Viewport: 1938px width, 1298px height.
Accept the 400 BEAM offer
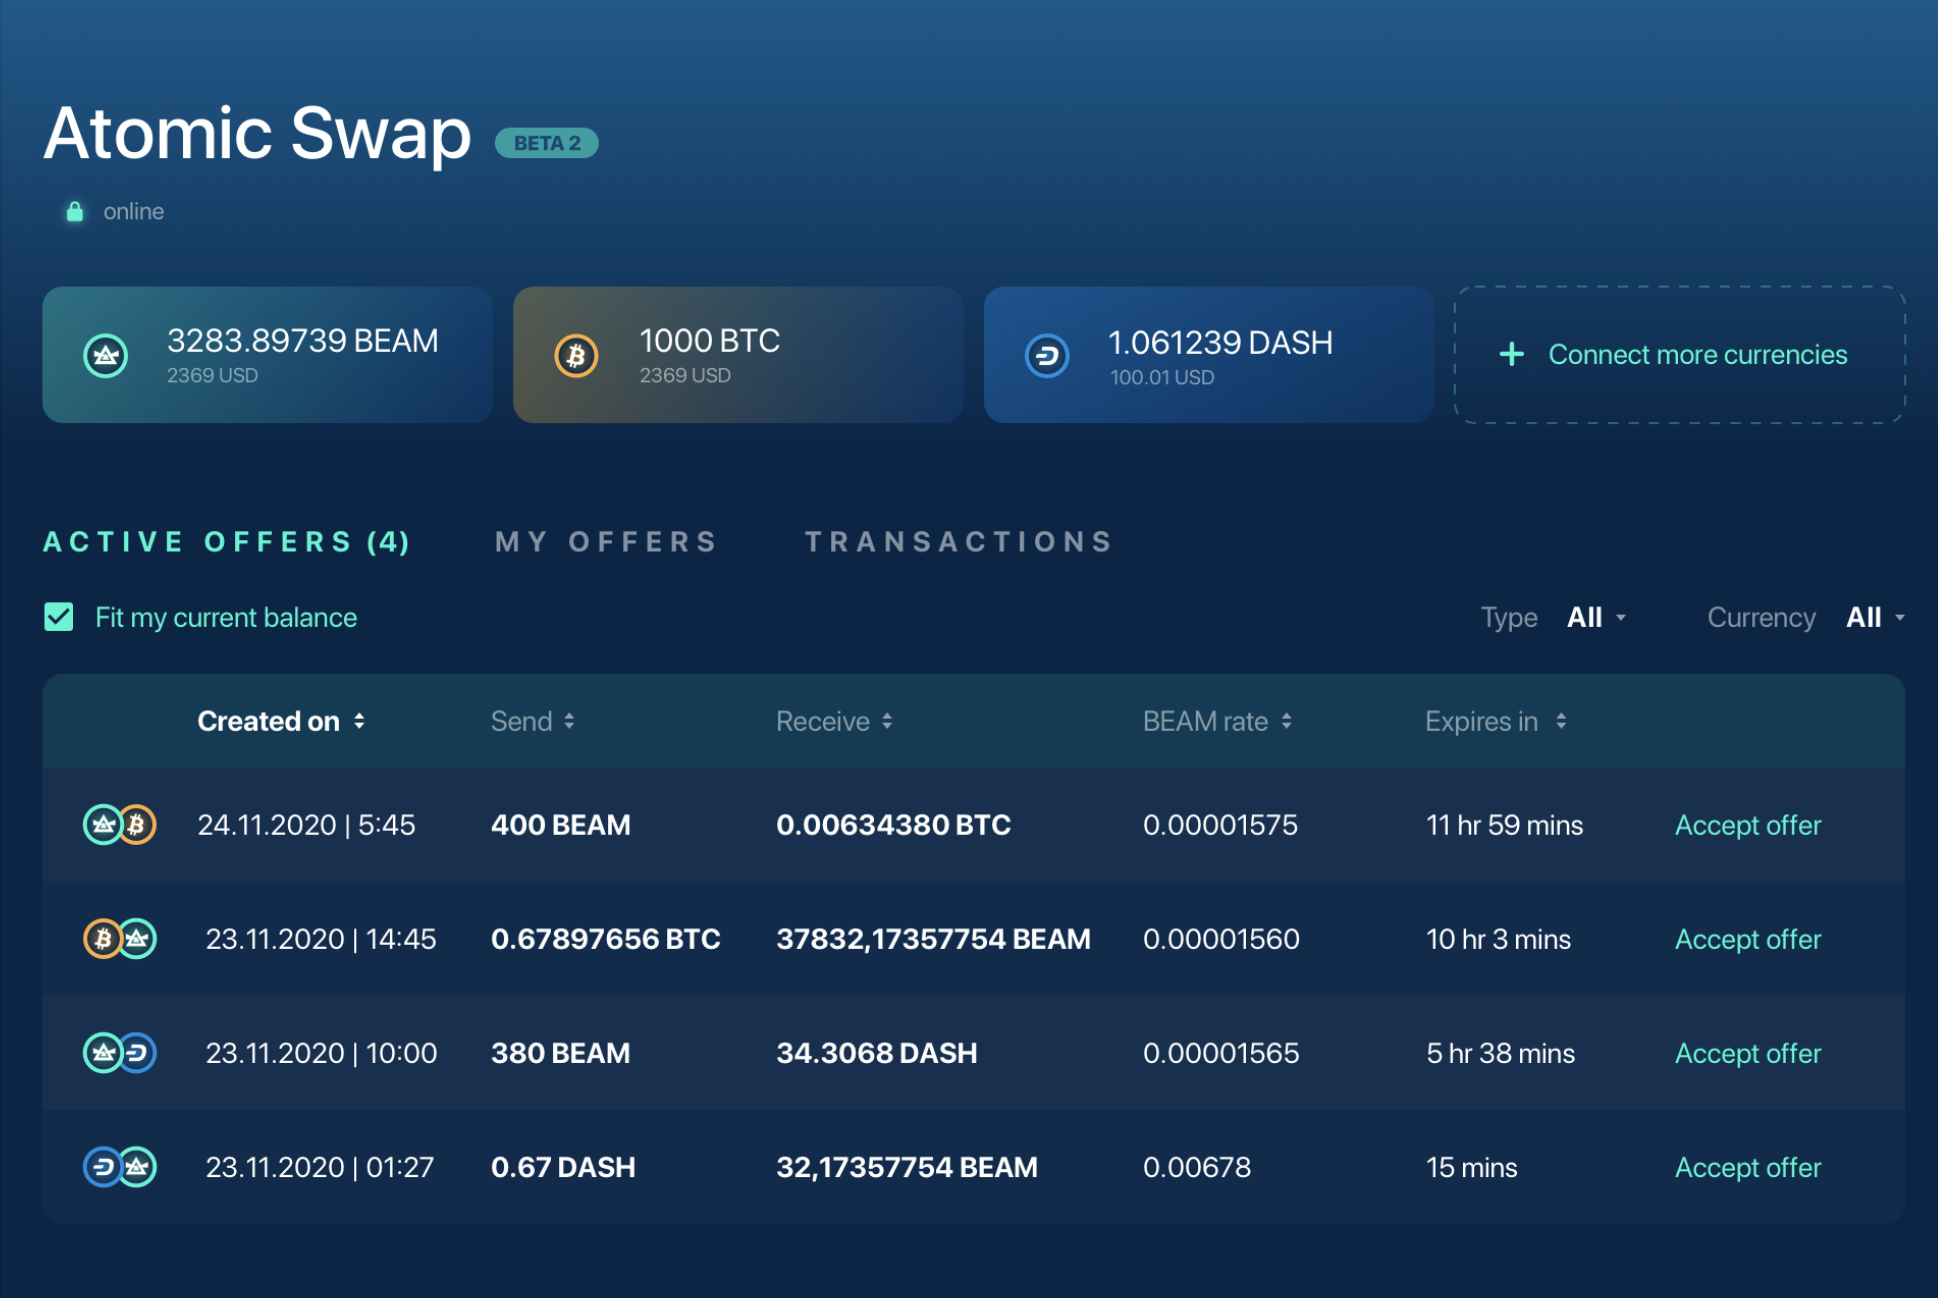pyautogui.click(x=1748, y=825)
